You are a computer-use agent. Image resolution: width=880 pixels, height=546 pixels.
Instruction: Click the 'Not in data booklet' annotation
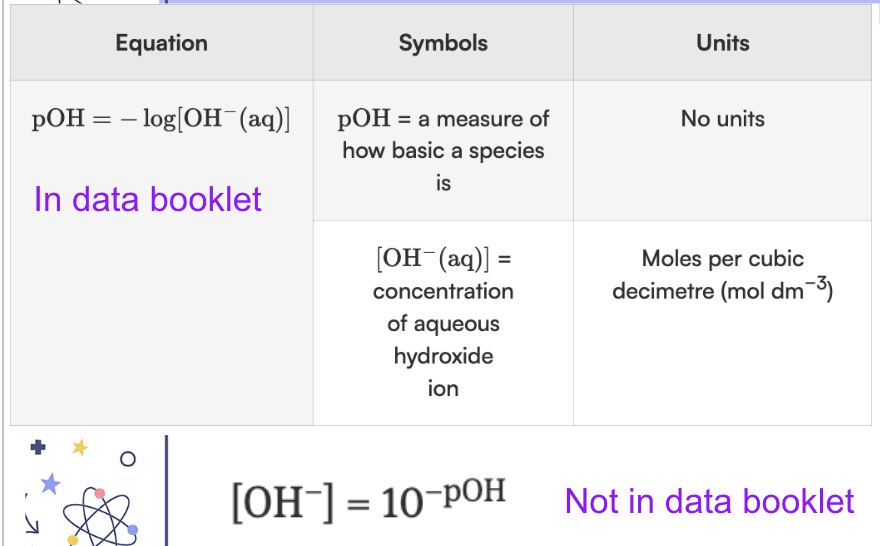tap(709, 501)
